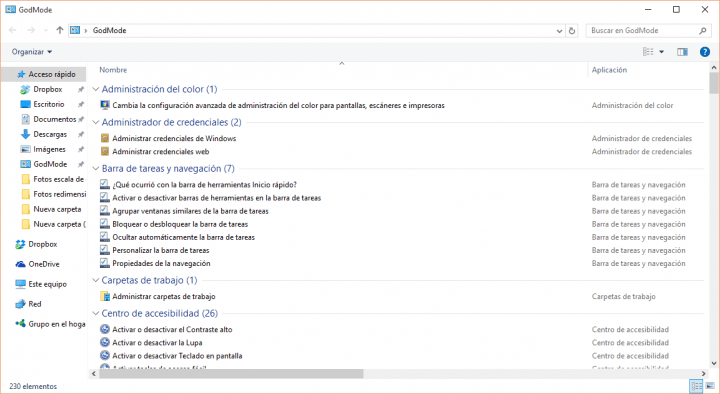This screenshot has width=720, height=394.
Task: Click the horizontal scrollbar thumb
Action: 231,374
